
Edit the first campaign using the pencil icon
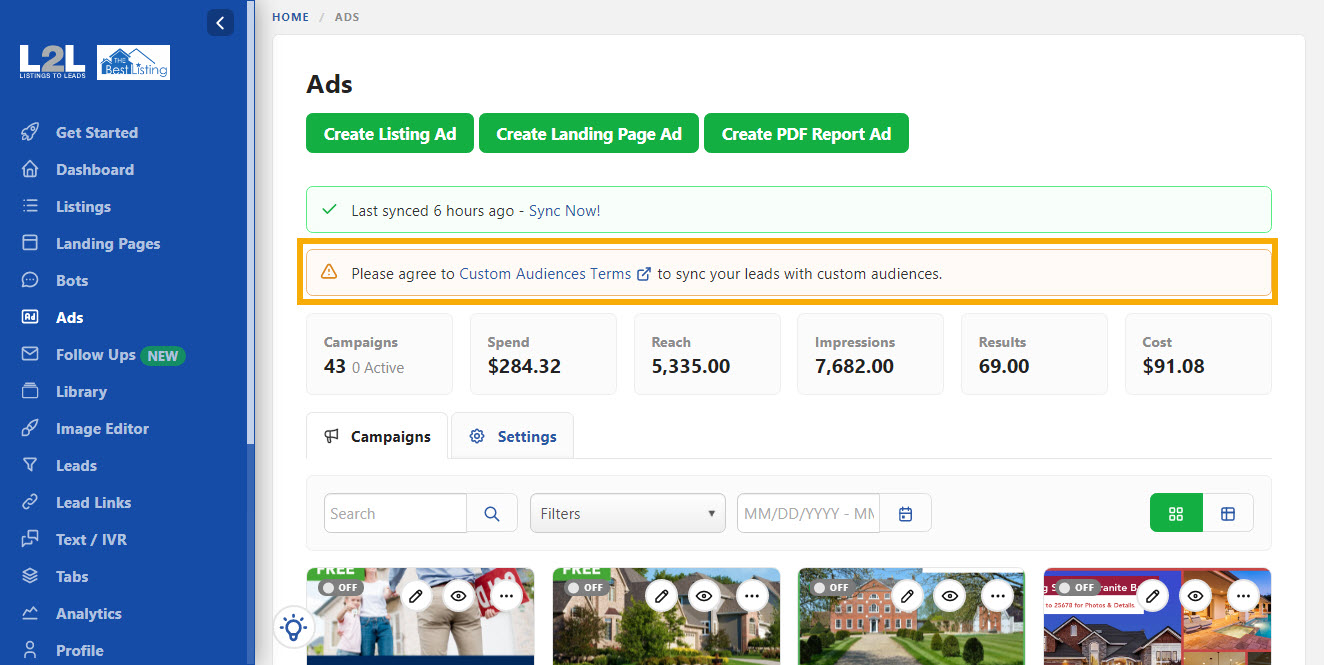pyautogui.click(x=416, y=595)
